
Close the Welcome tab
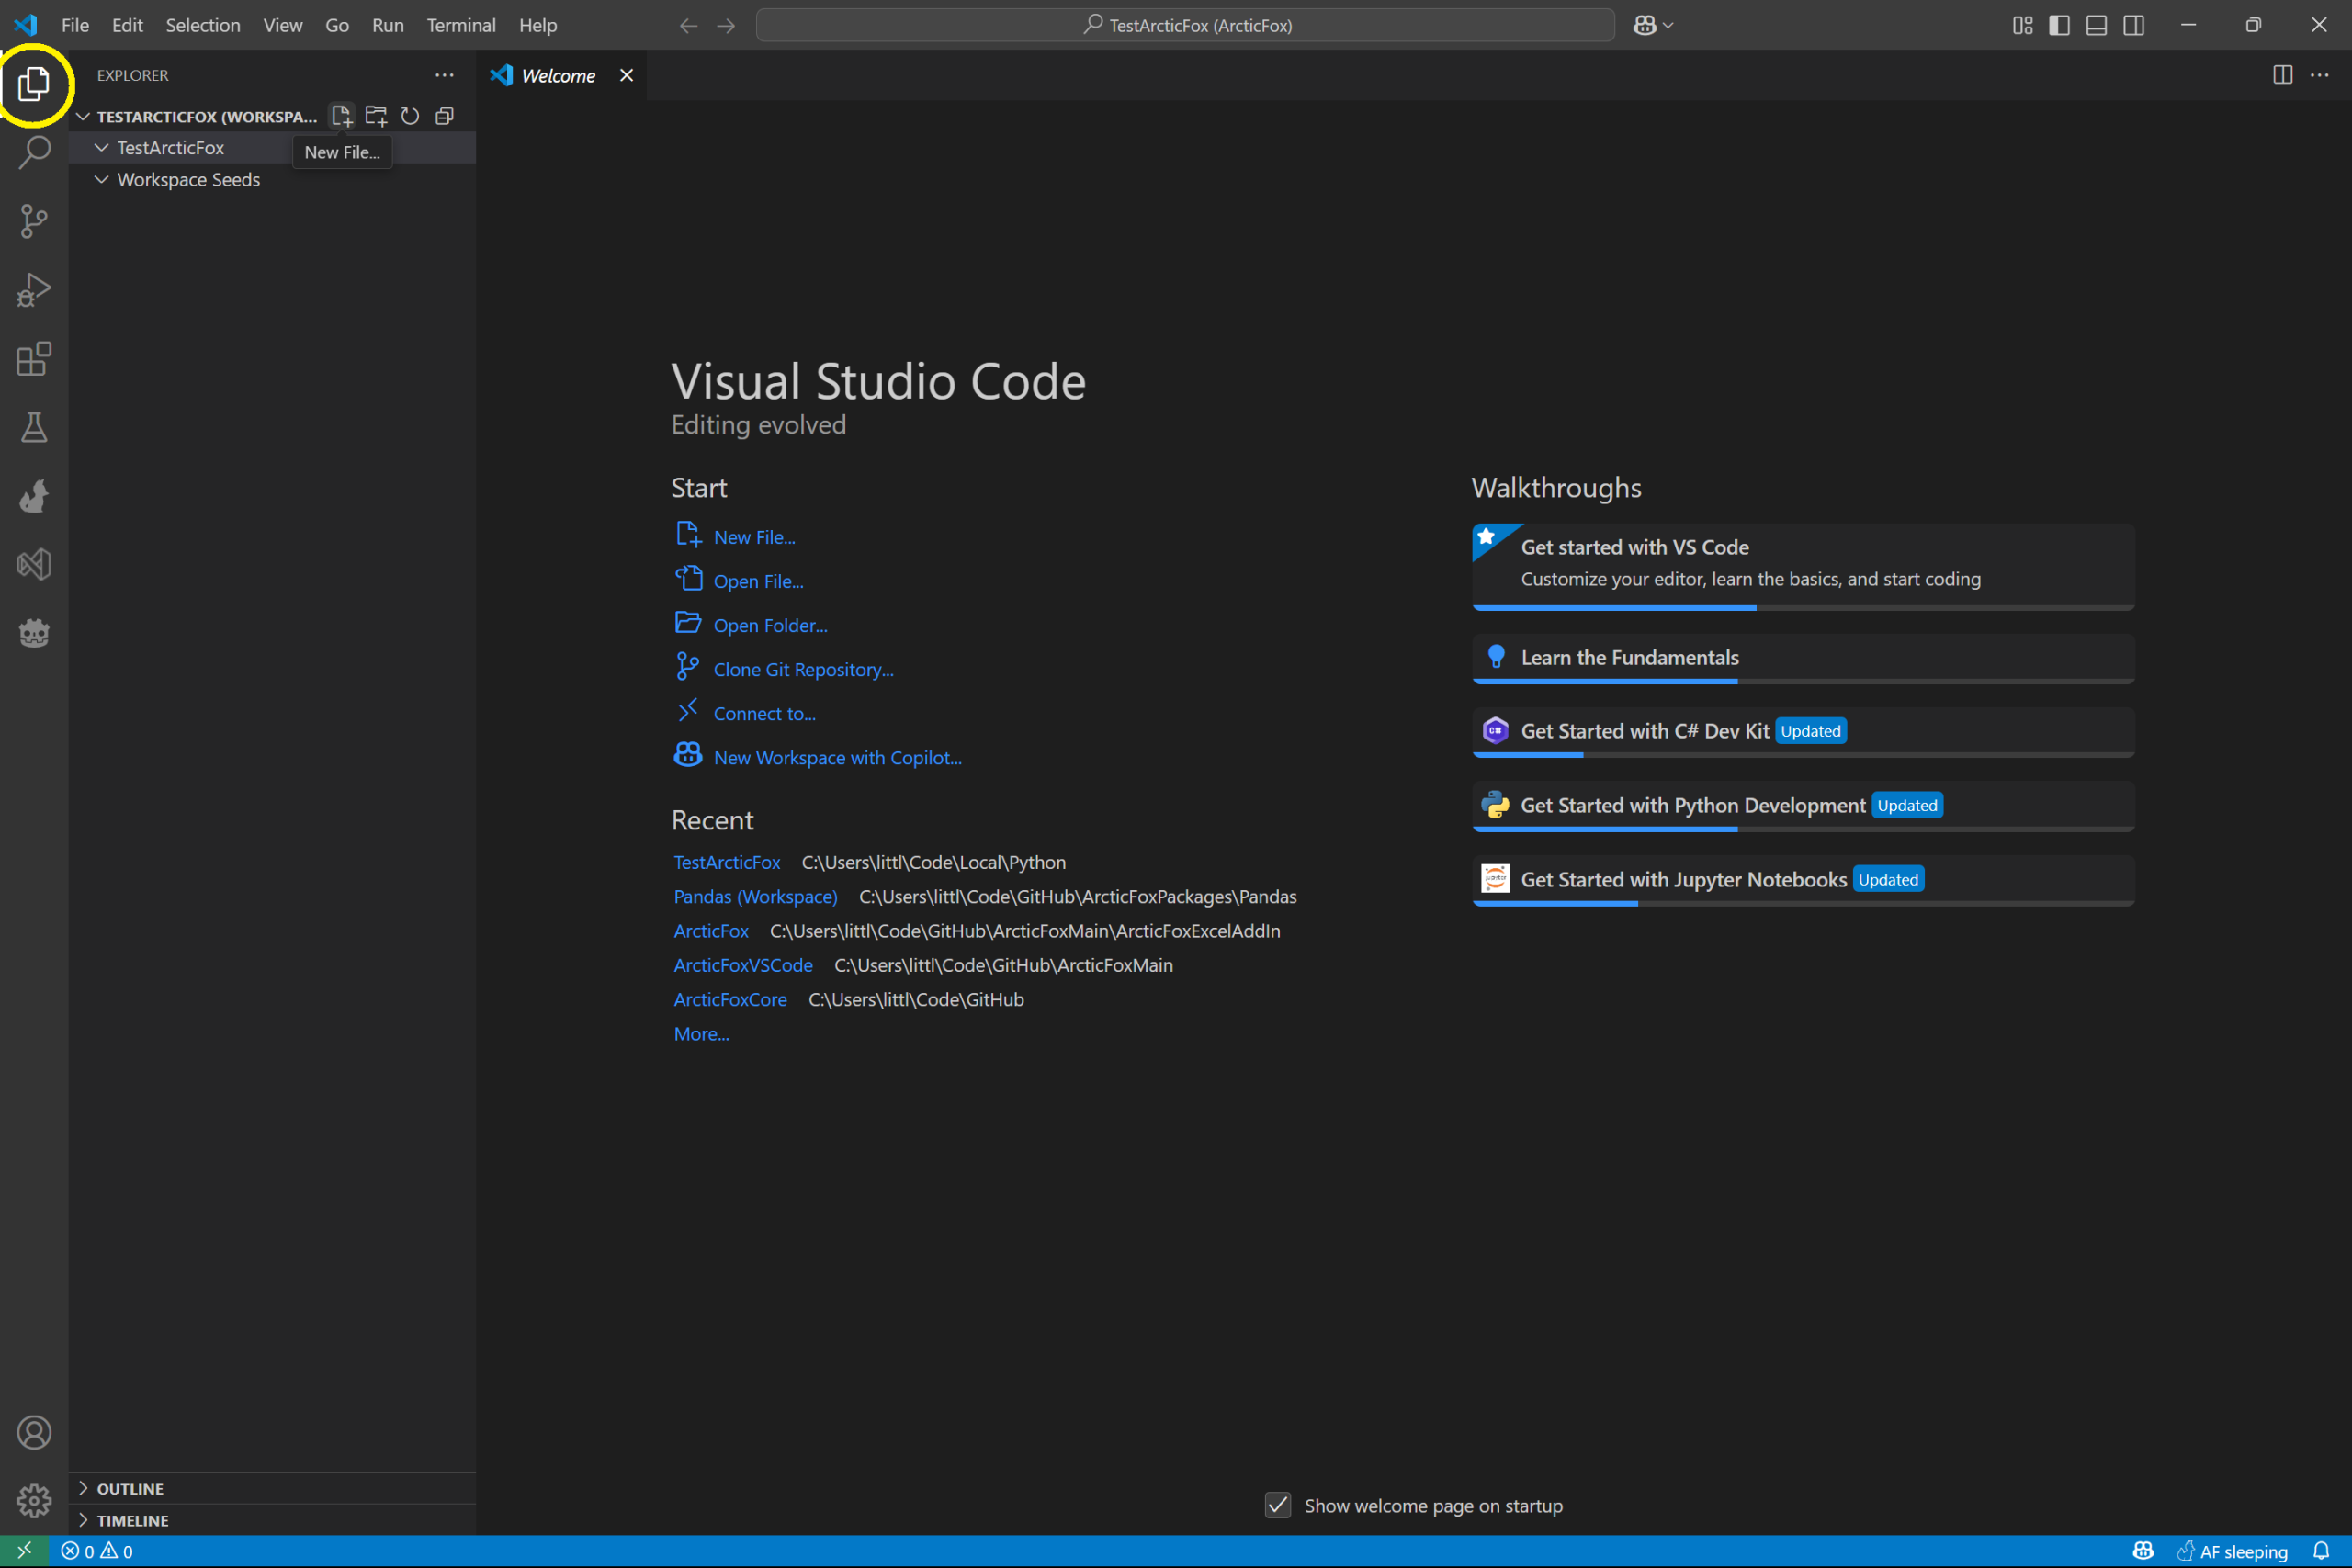pos(627,75)
